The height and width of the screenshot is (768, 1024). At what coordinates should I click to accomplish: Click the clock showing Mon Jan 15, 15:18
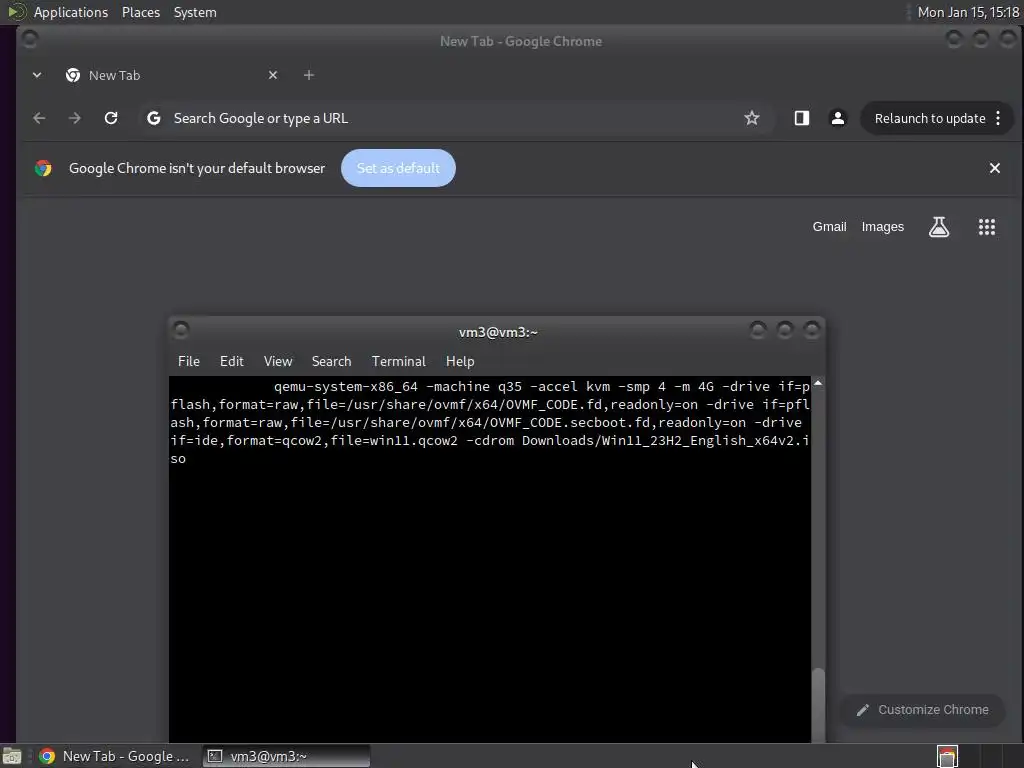tap(968, 12)
